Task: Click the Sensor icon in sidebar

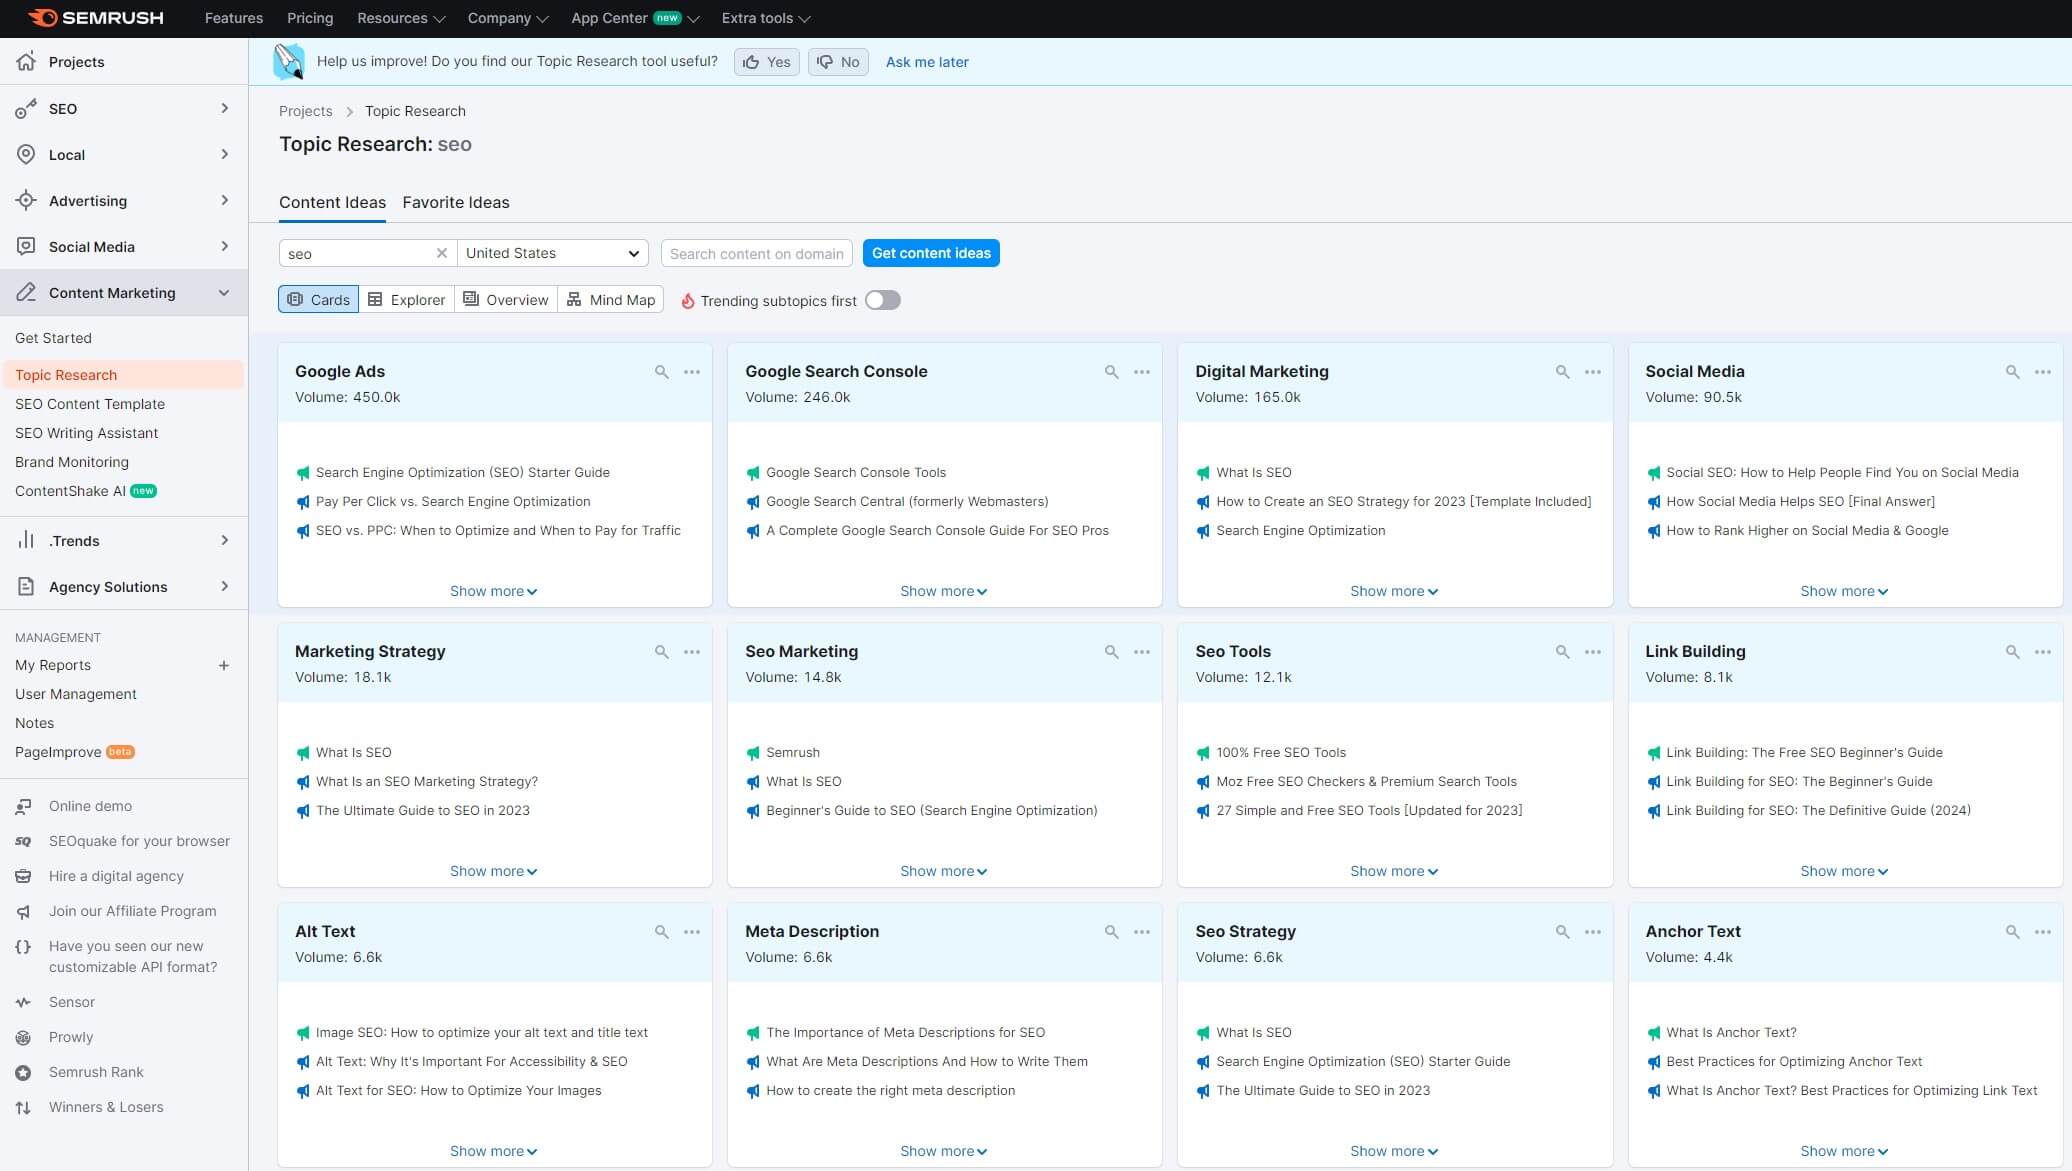Action: 23,1002
